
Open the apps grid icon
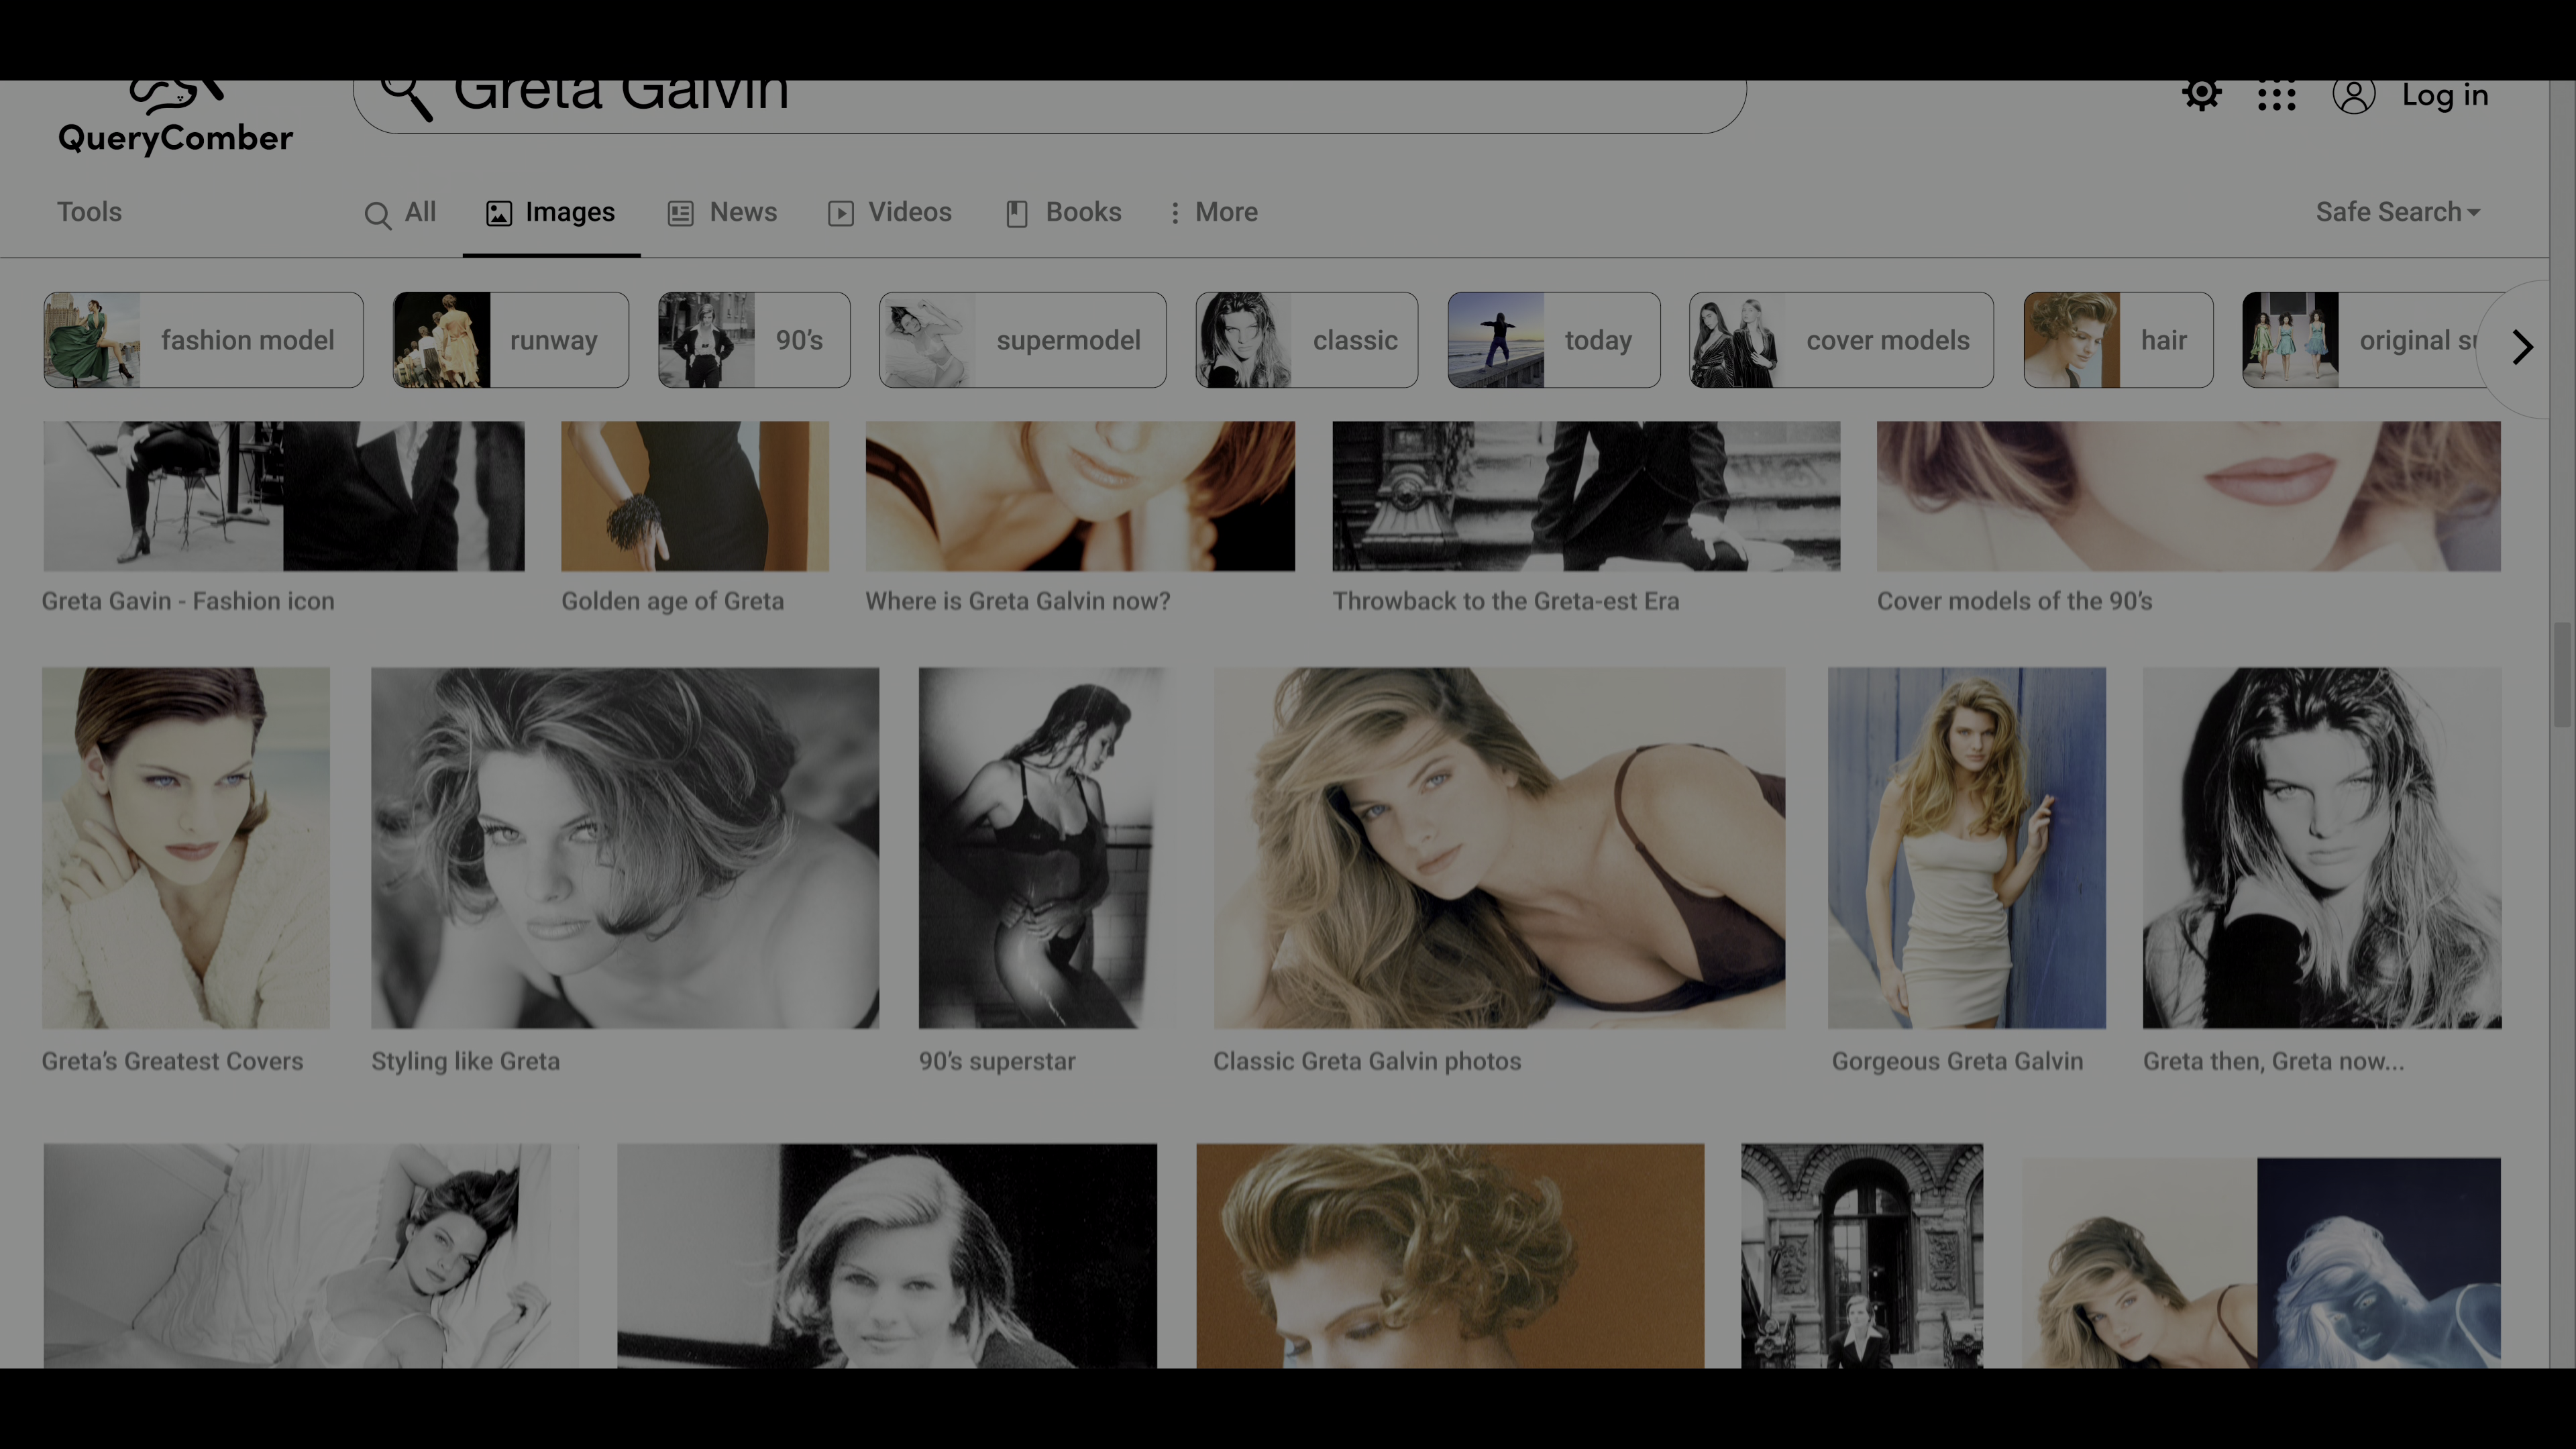click(2276, 96)
